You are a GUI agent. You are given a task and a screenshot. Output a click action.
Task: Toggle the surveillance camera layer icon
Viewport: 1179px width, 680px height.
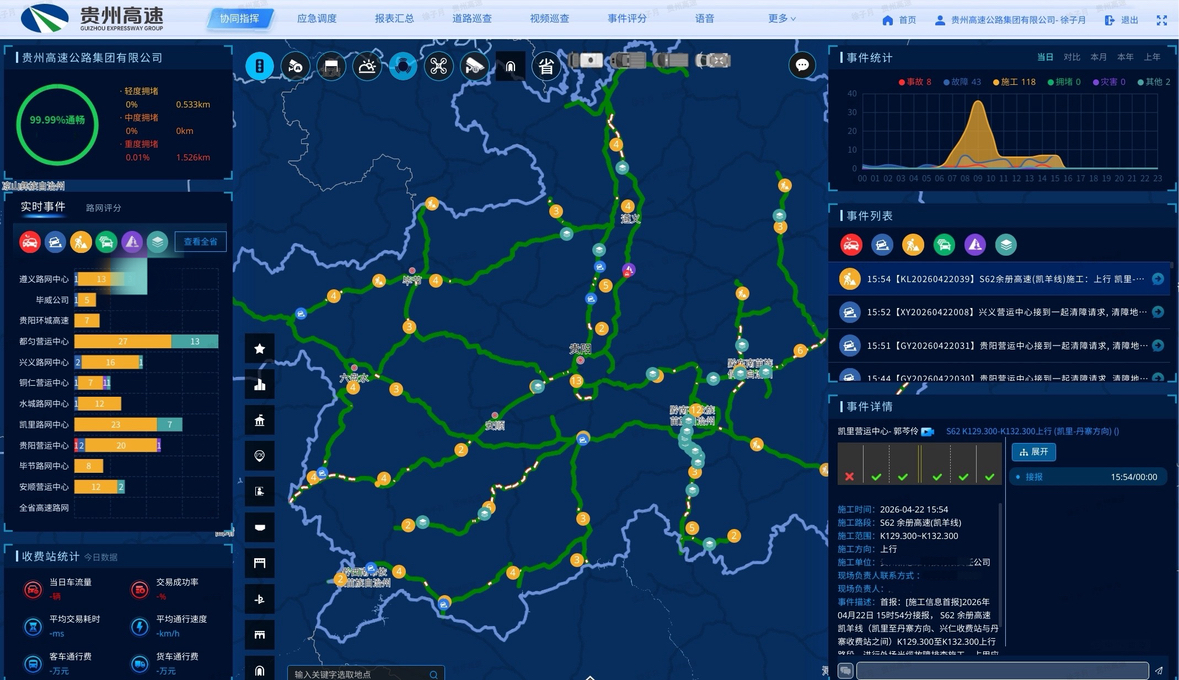tap(474, 66)
